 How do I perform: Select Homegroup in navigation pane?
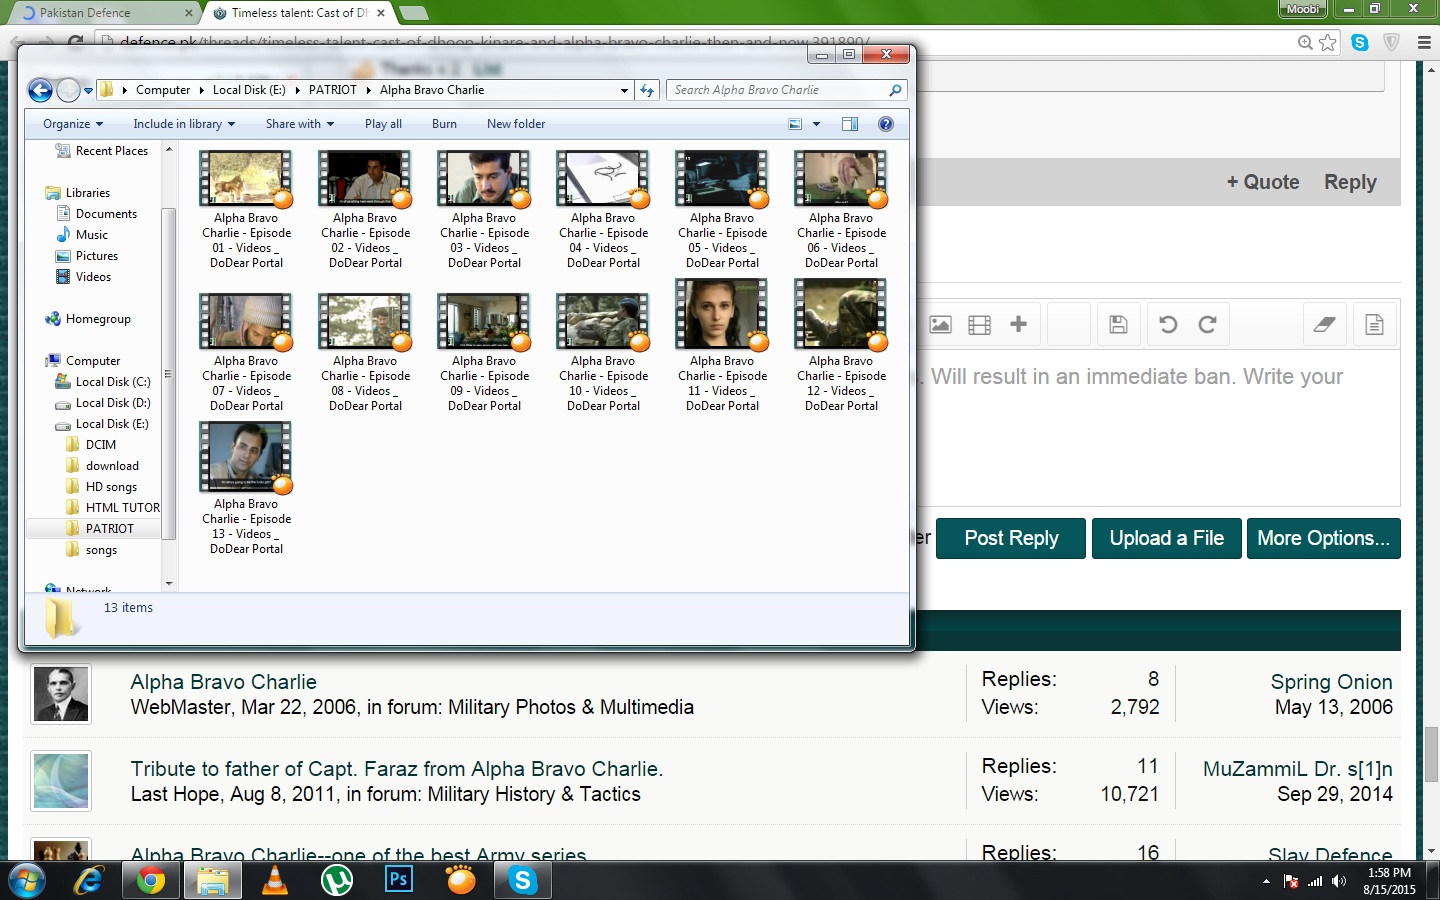88,319
